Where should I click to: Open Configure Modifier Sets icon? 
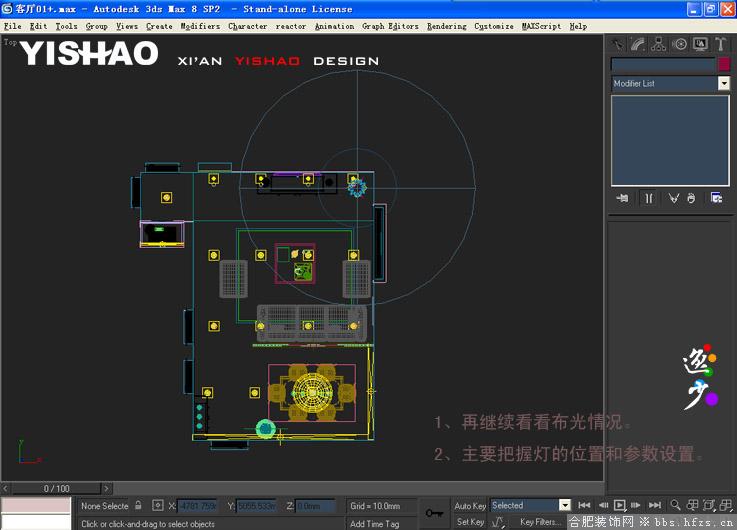pos(716,198)
